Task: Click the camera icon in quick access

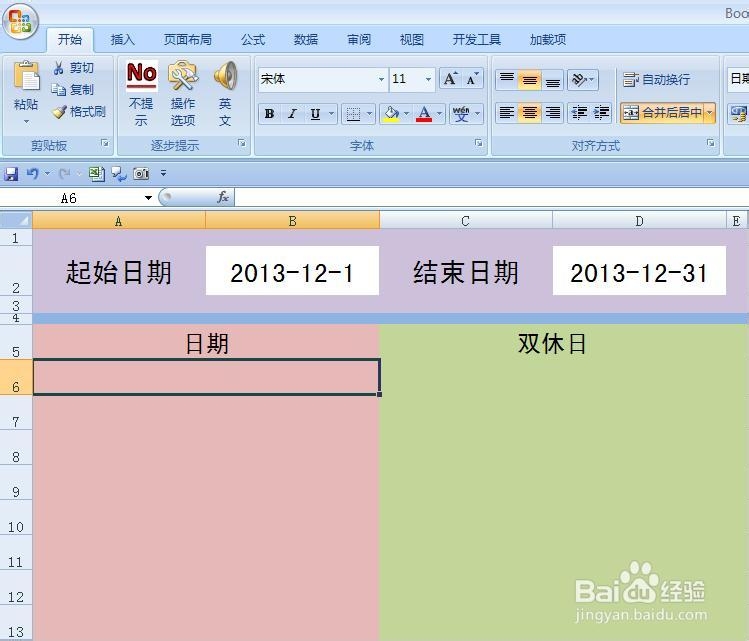Action: tap(141, 173)
